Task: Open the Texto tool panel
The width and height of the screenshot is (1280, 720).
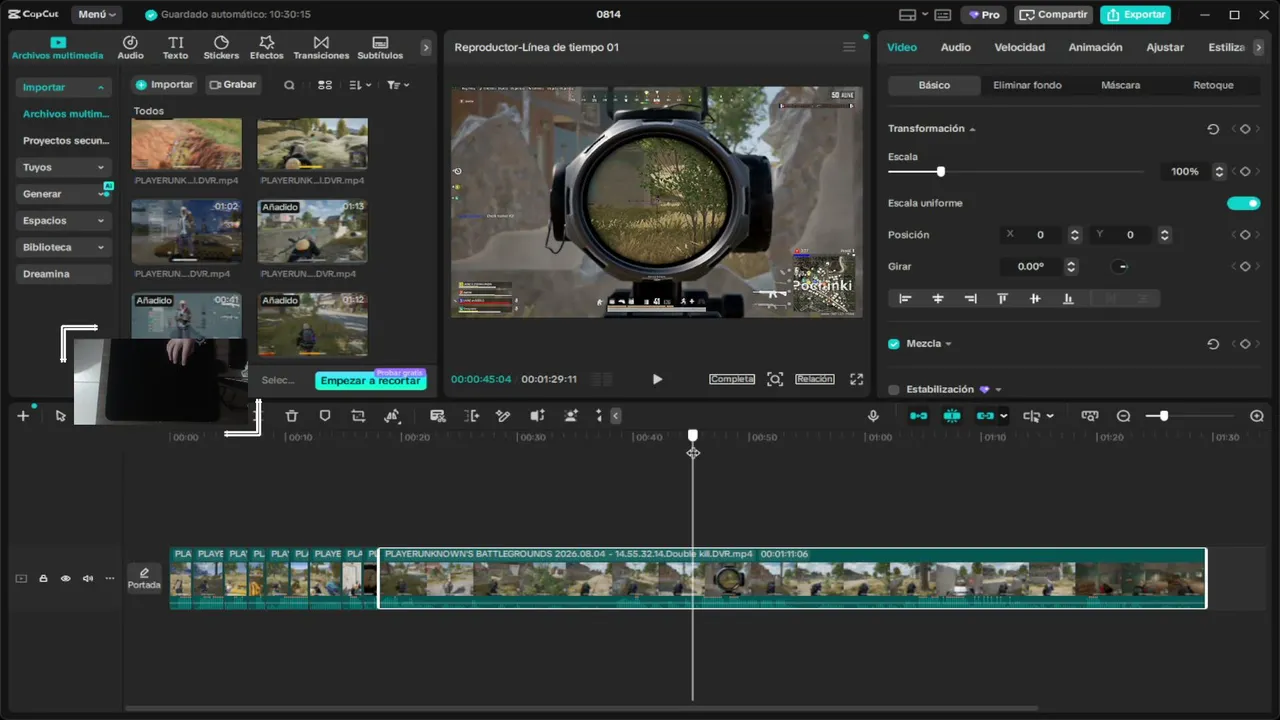Action: pyautogui.click(x=176, y=47)
